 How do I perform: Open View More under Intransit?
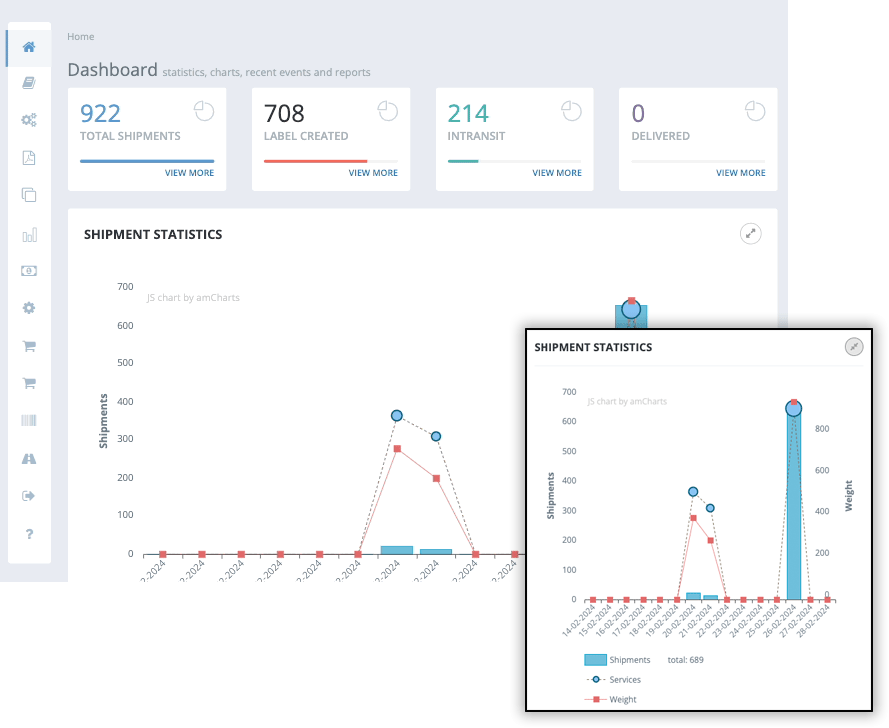pos(557,173)
